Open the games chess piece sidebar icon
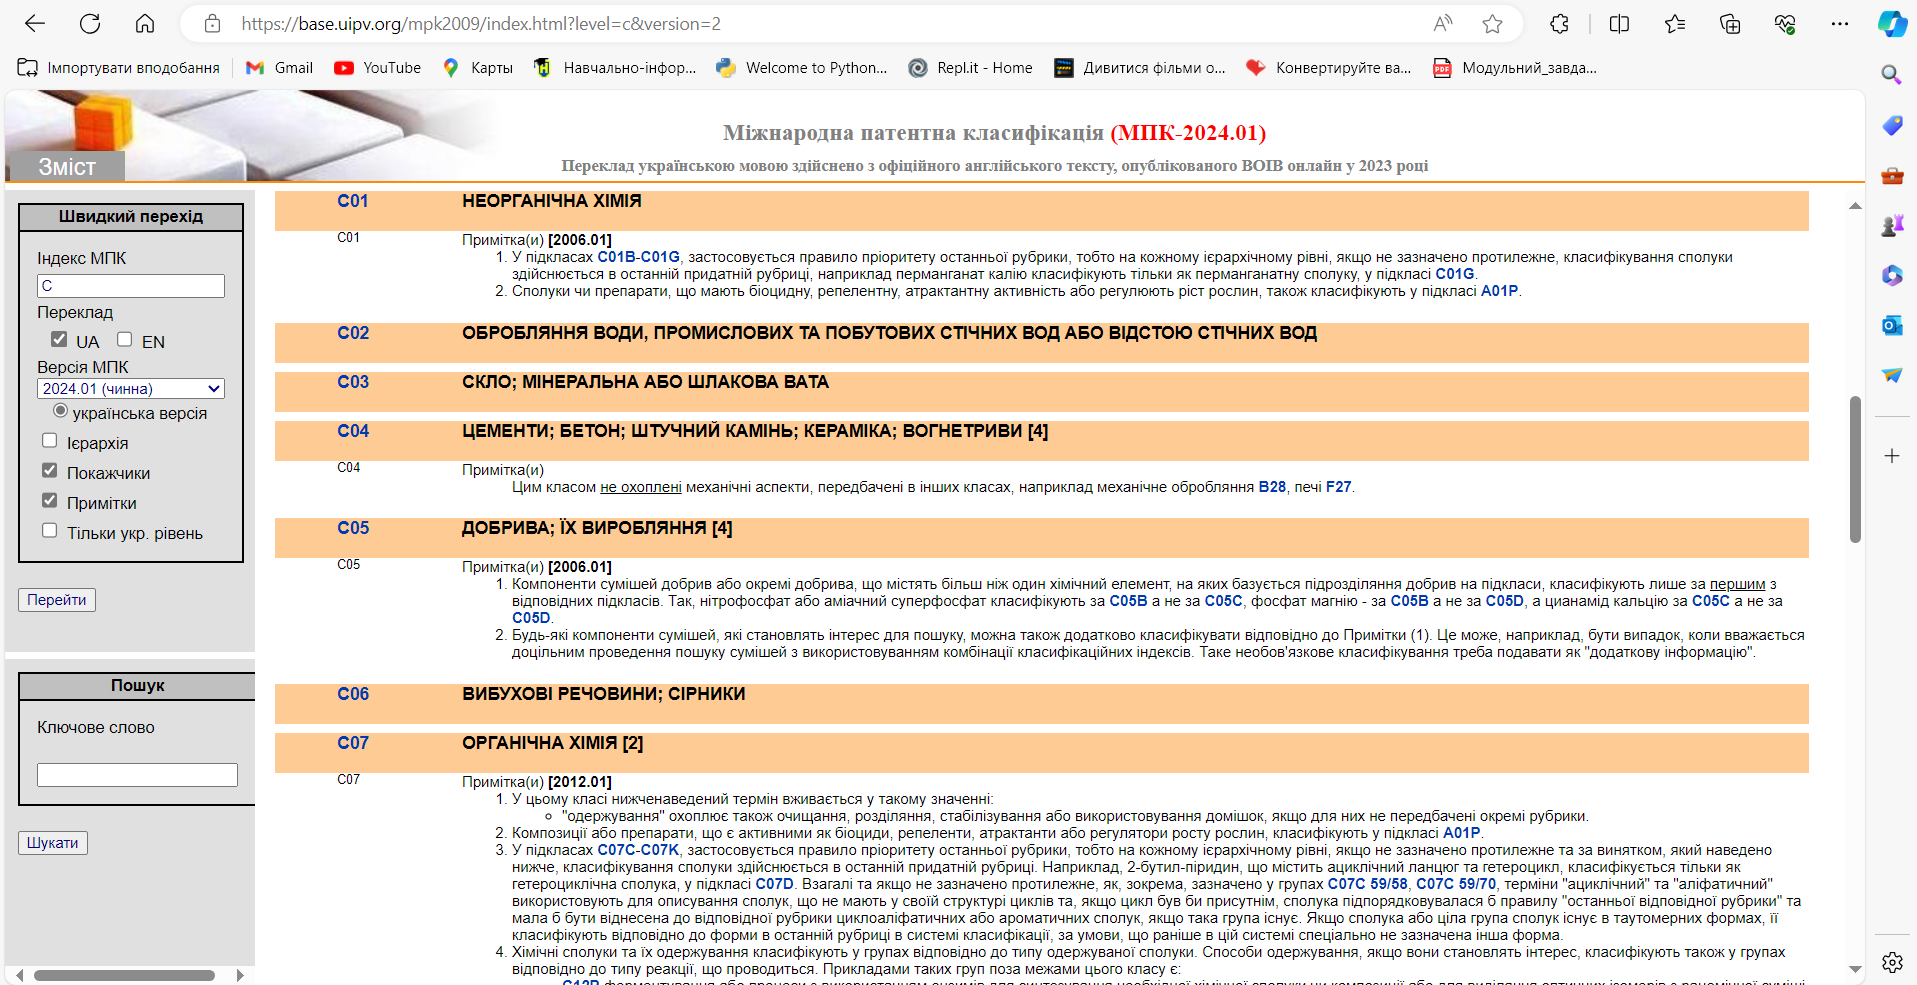This screenshot has height=985, width=1917. pyautogui.click(x=1891, y=226)
